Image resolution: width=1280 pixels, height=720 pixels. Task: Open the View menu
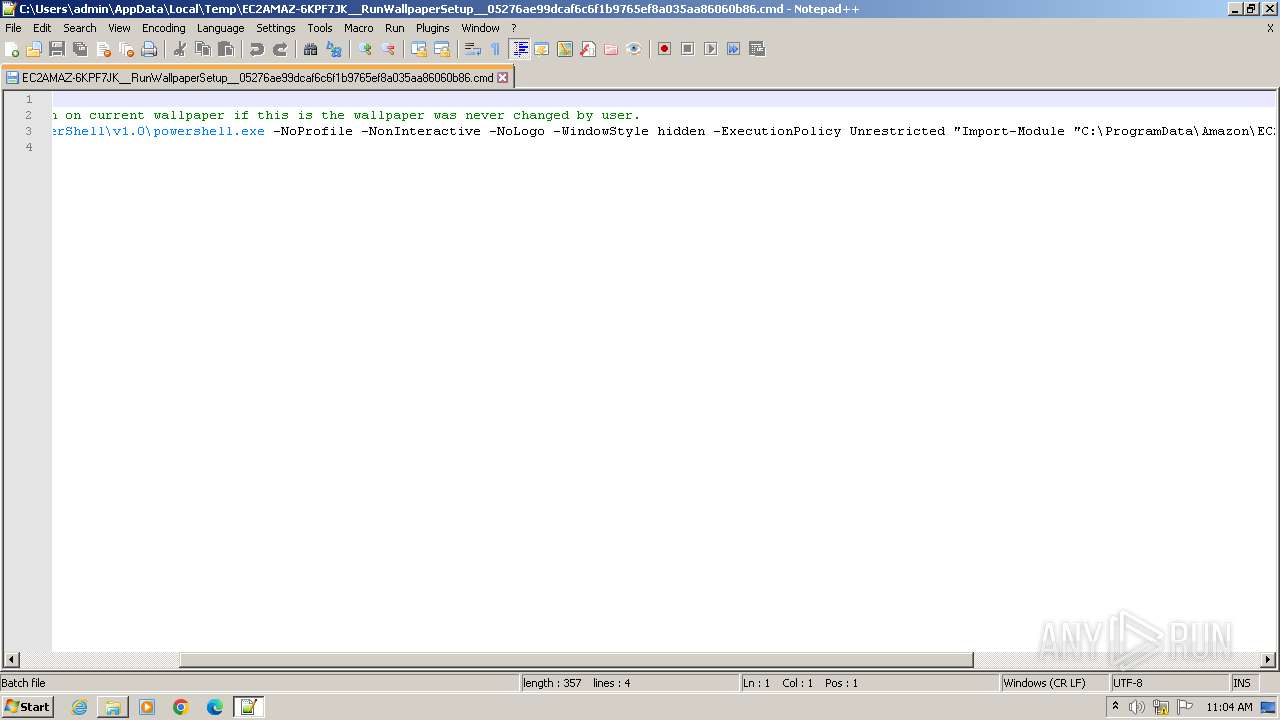click(119, 28)
